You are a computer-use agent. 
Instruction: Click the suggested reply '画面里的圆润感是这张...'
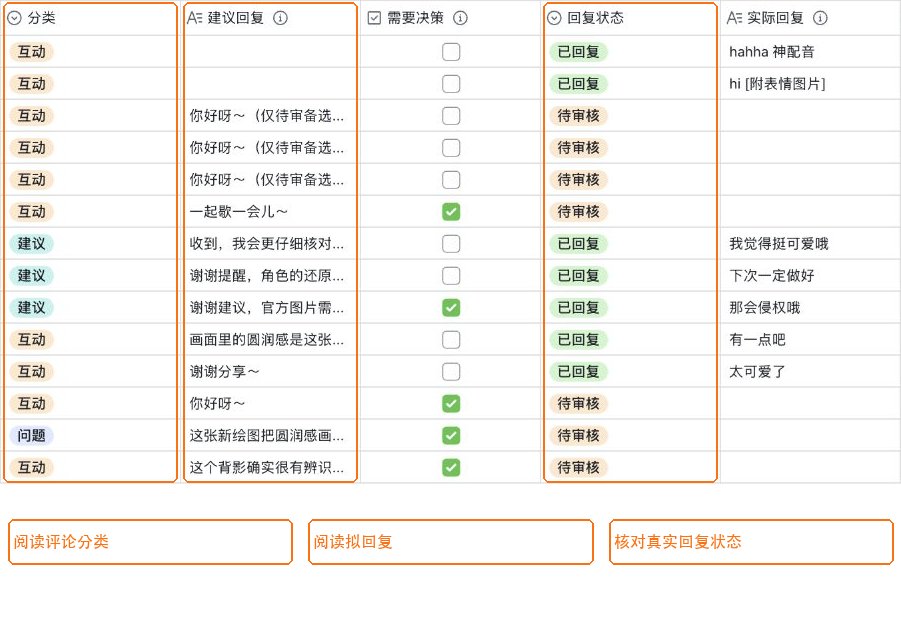click(x=267, y=340)
